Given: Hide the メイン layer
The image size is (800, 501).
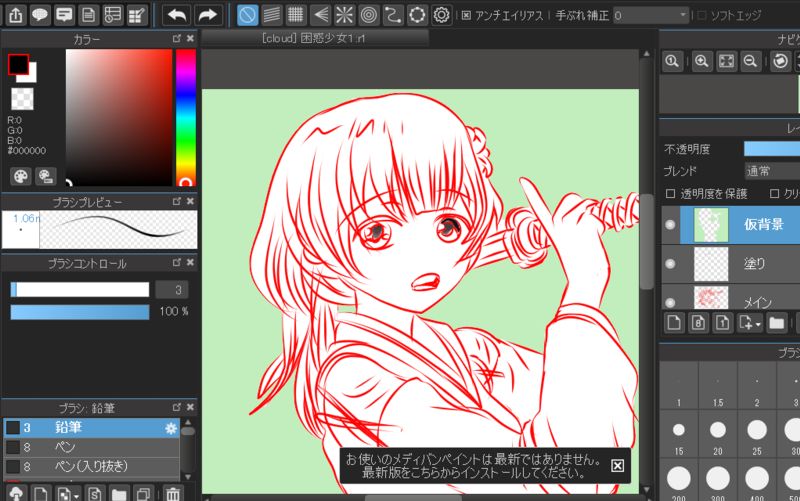Looking at the screenshot, I should (670, 302).
